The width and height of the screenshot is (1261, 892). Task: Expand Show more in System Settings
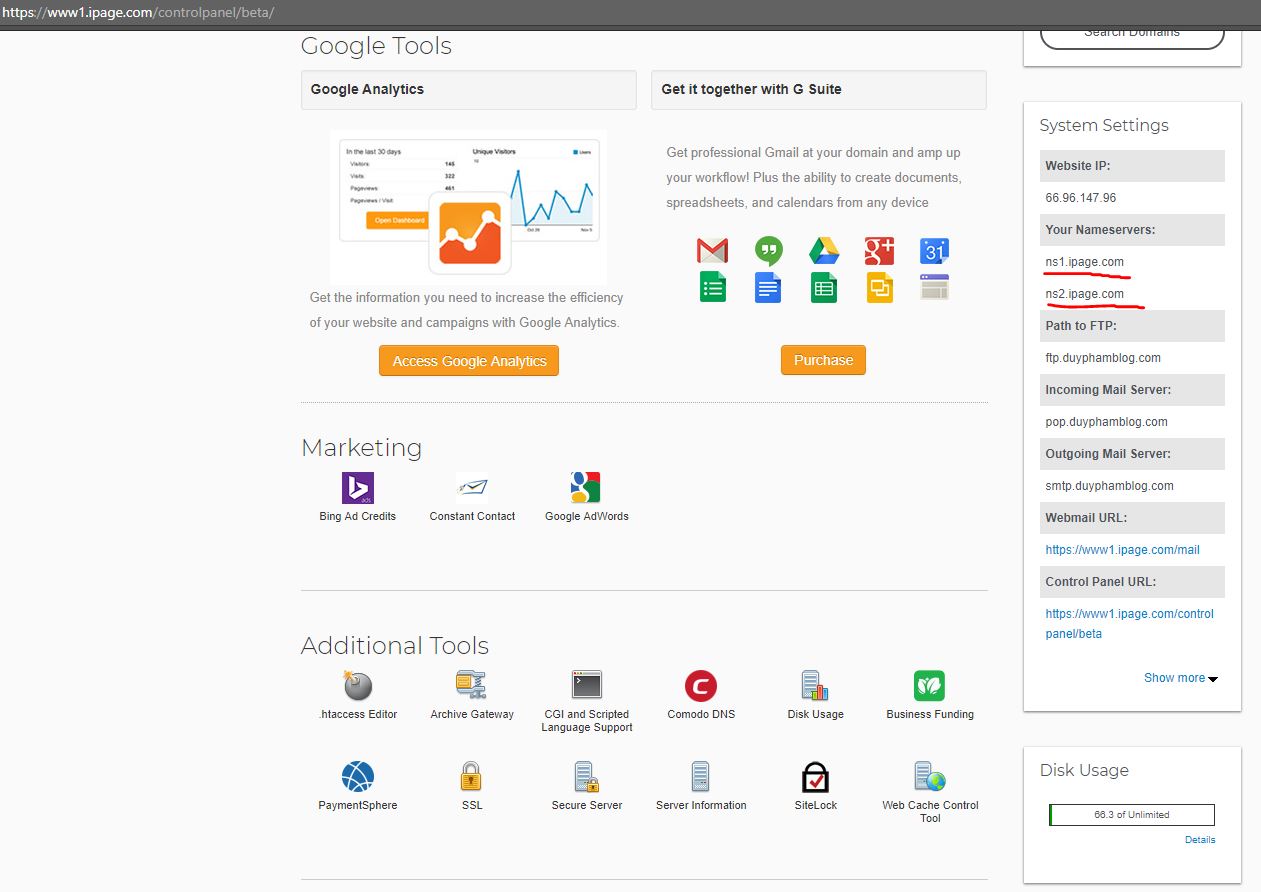[1180, 678]
